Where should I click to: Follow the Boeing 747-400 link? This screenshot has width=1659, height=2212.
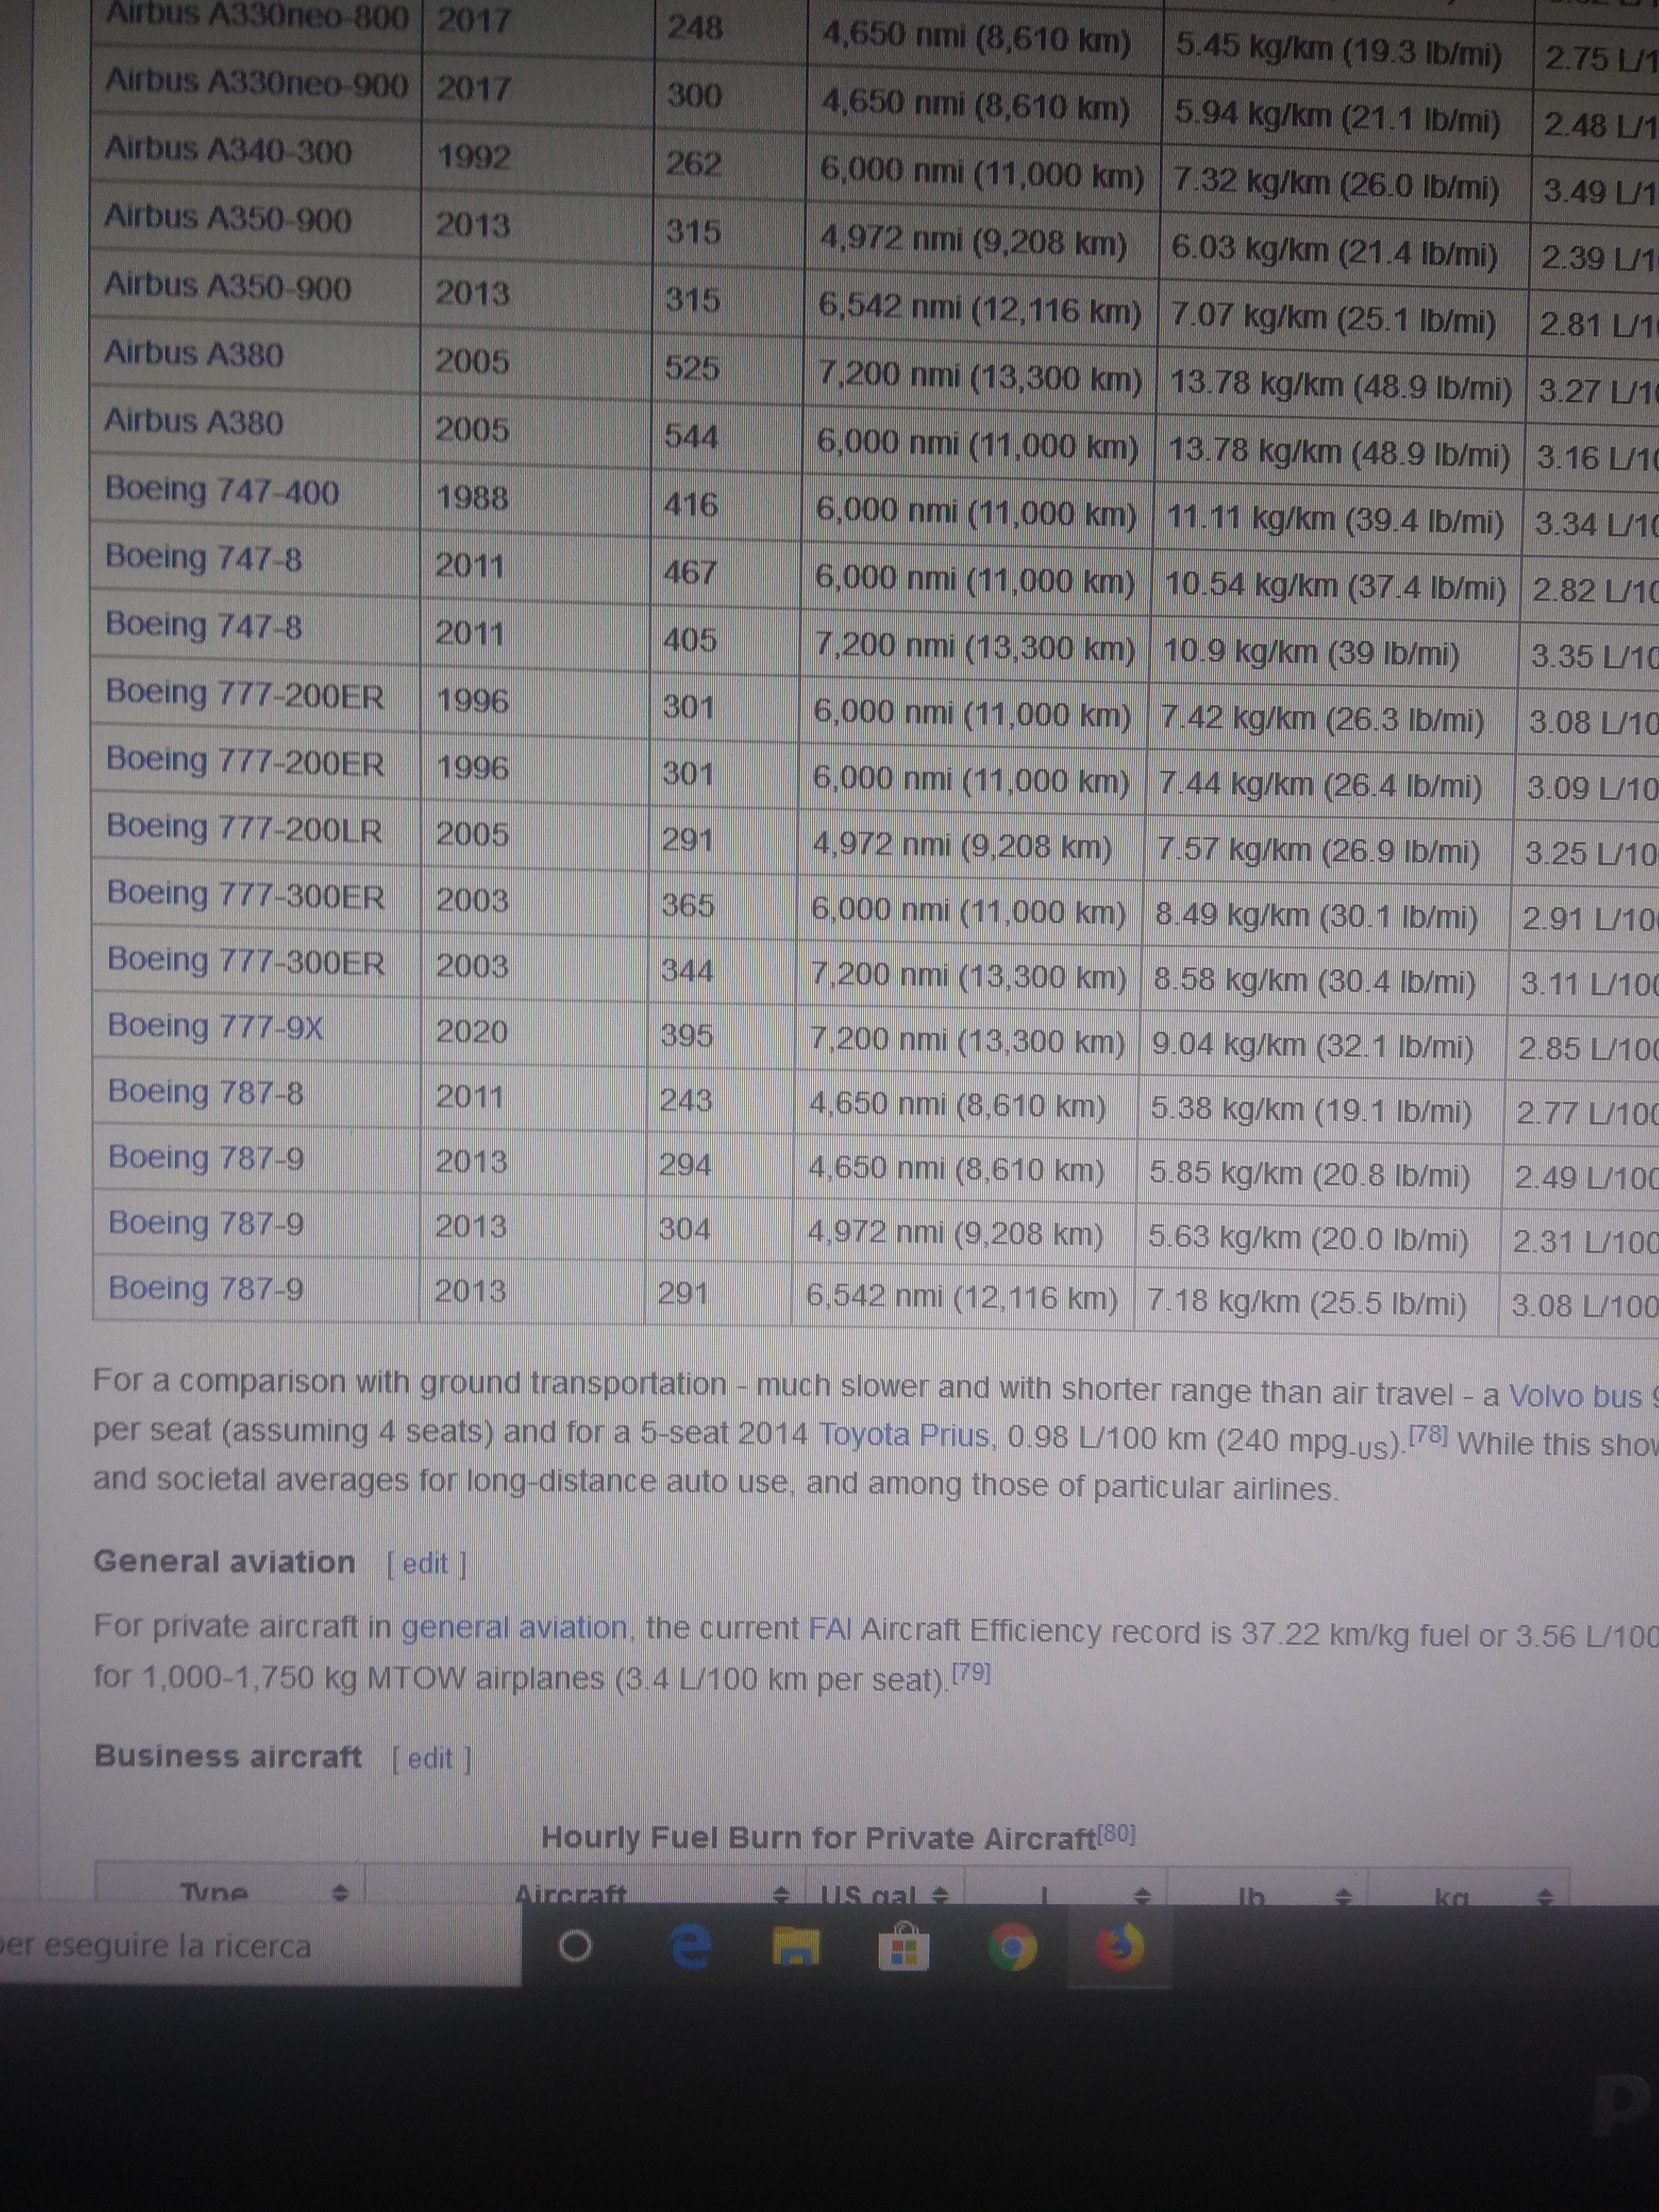222,490
